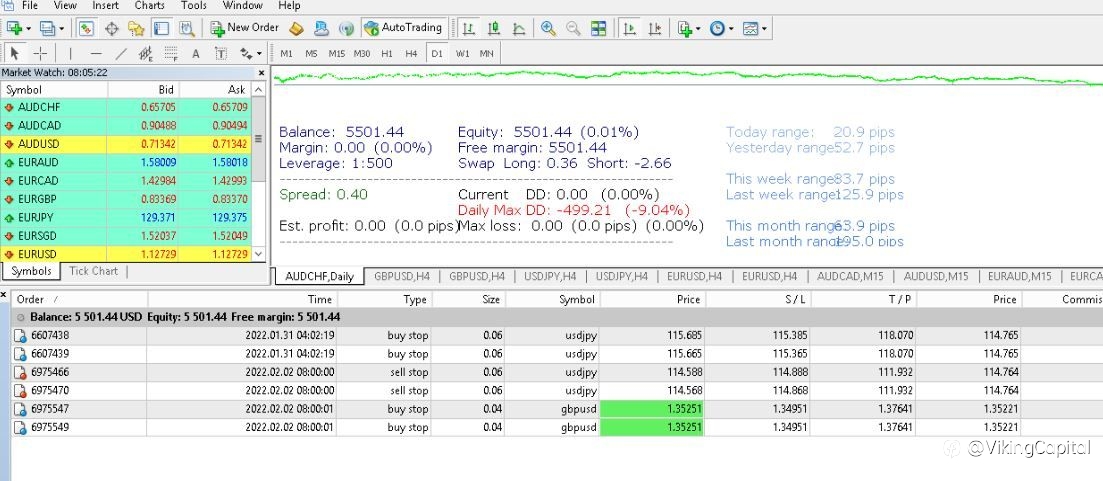Viewport: 1103px width, 481px height.
Task: Open the Indicators list icon
Action: point(684,28)
